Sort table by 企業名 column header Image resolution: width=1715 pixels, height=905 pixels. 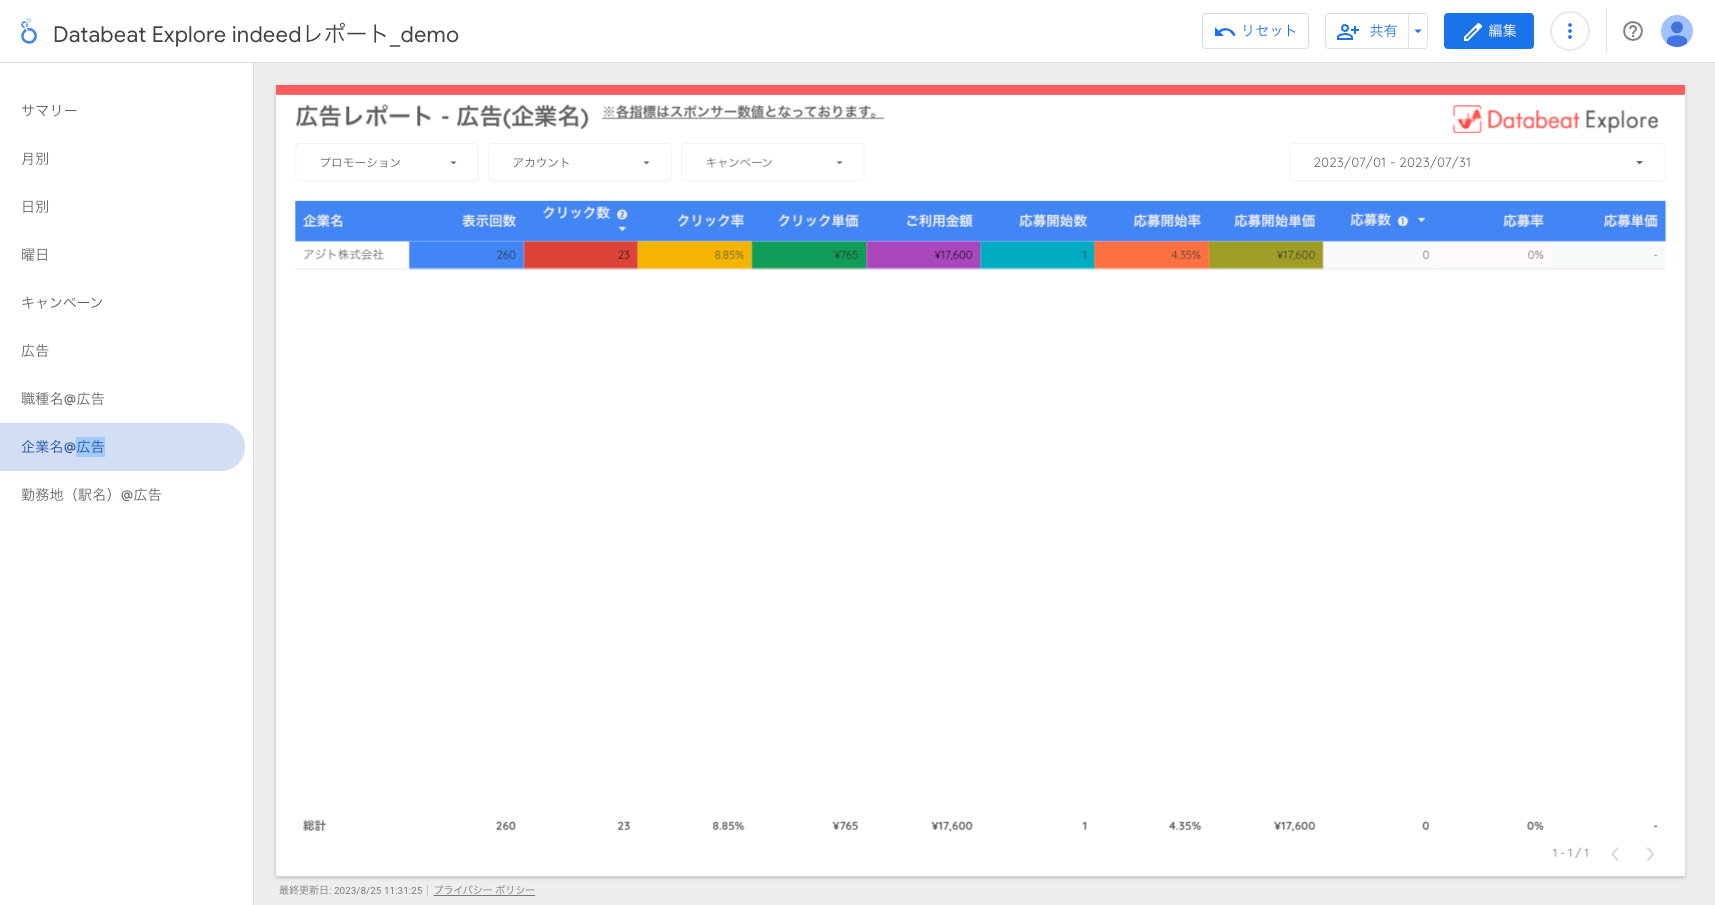[x=323, y=221]
